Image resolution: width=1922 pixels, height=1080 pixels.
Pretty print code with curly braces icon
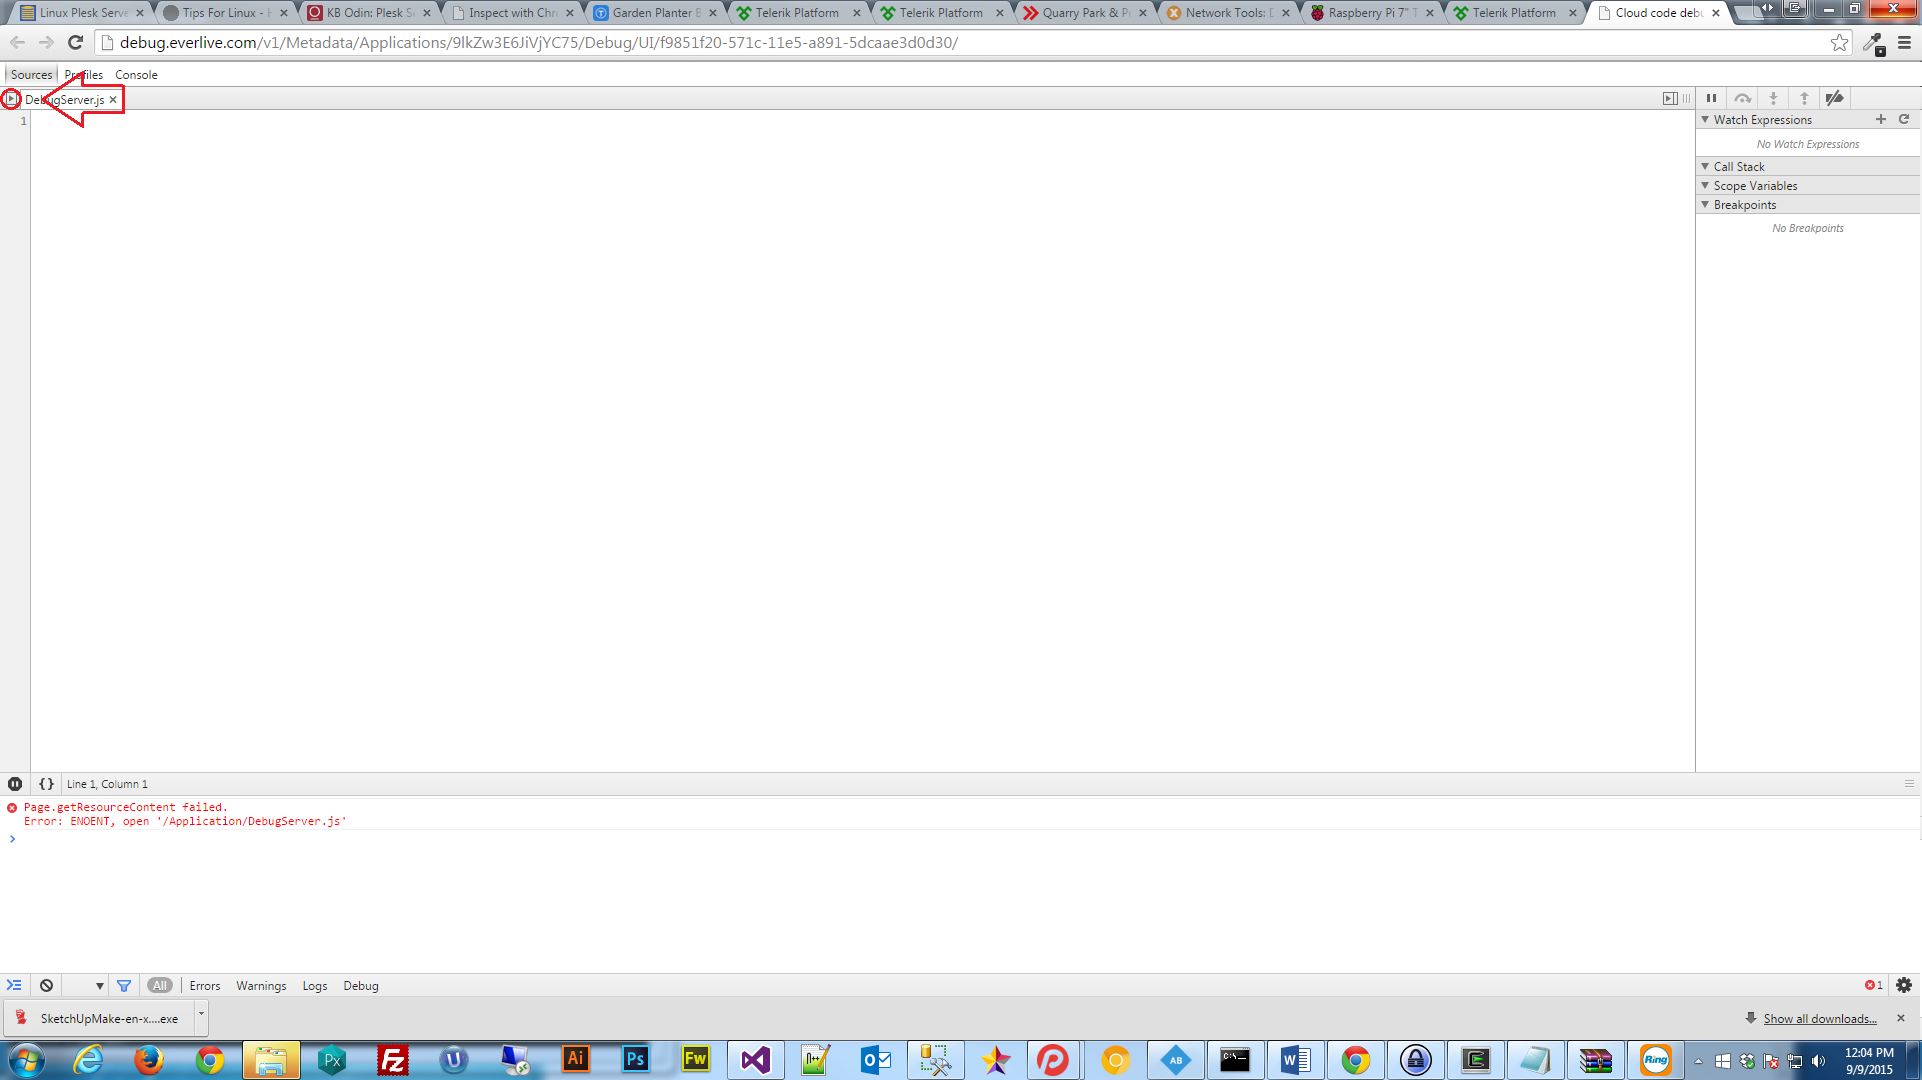(46, 784)
